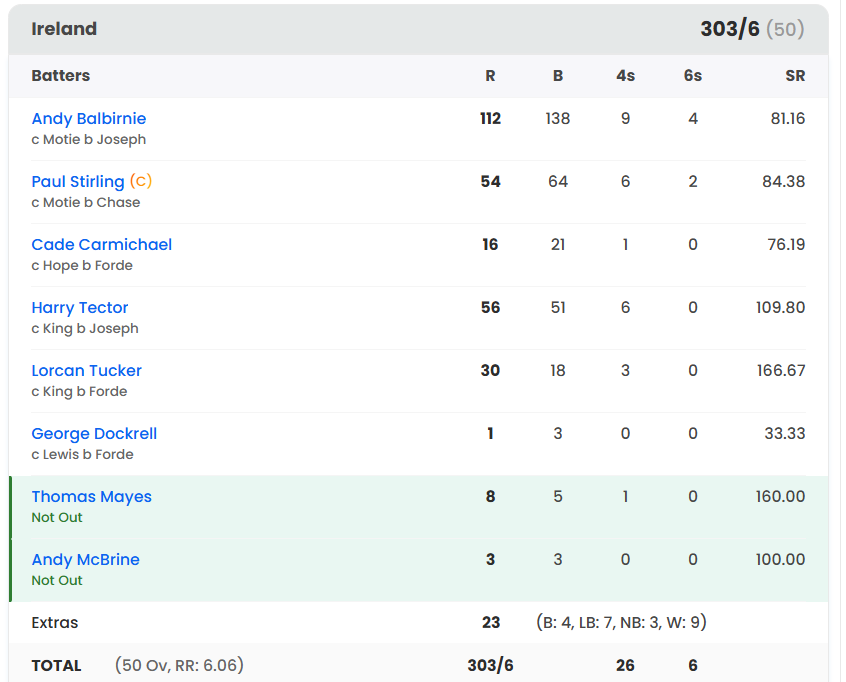Click the Extras row label
The image size is (846, 682).
[54, 623]
